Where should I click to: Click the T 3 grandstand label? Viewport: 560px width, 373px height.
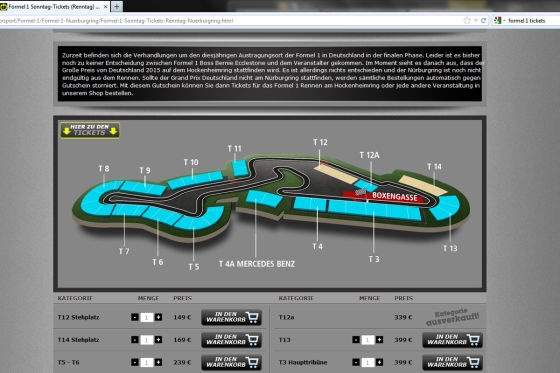(x=374, y=259)
